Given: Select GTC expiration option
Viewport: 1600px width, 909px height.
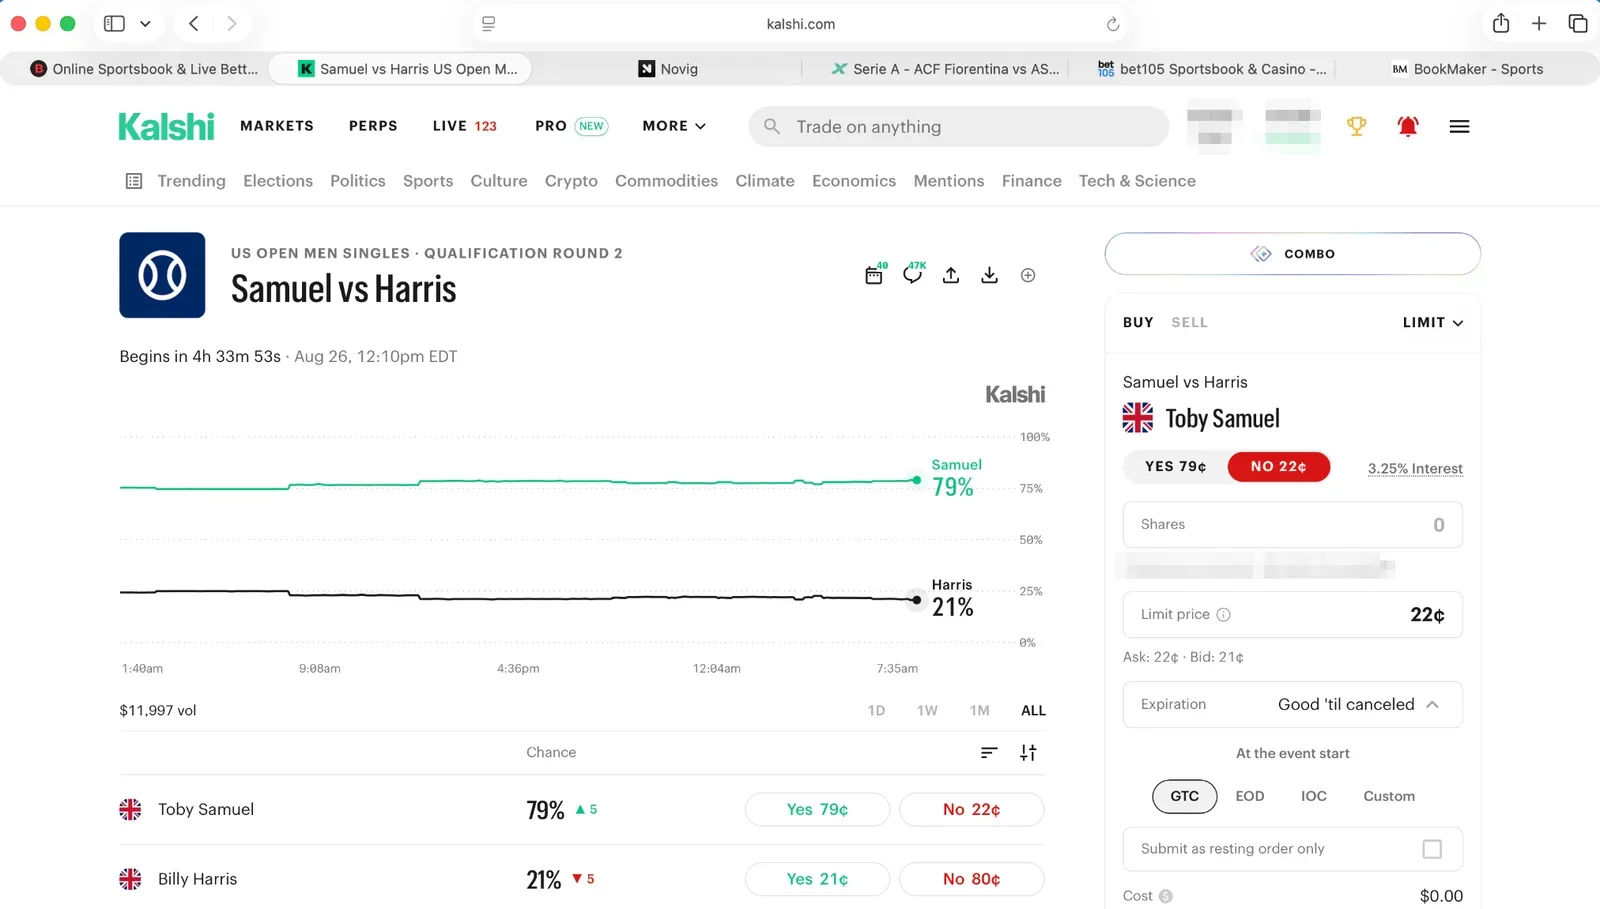Looking at the screenshot, I should click(1184, 796).
